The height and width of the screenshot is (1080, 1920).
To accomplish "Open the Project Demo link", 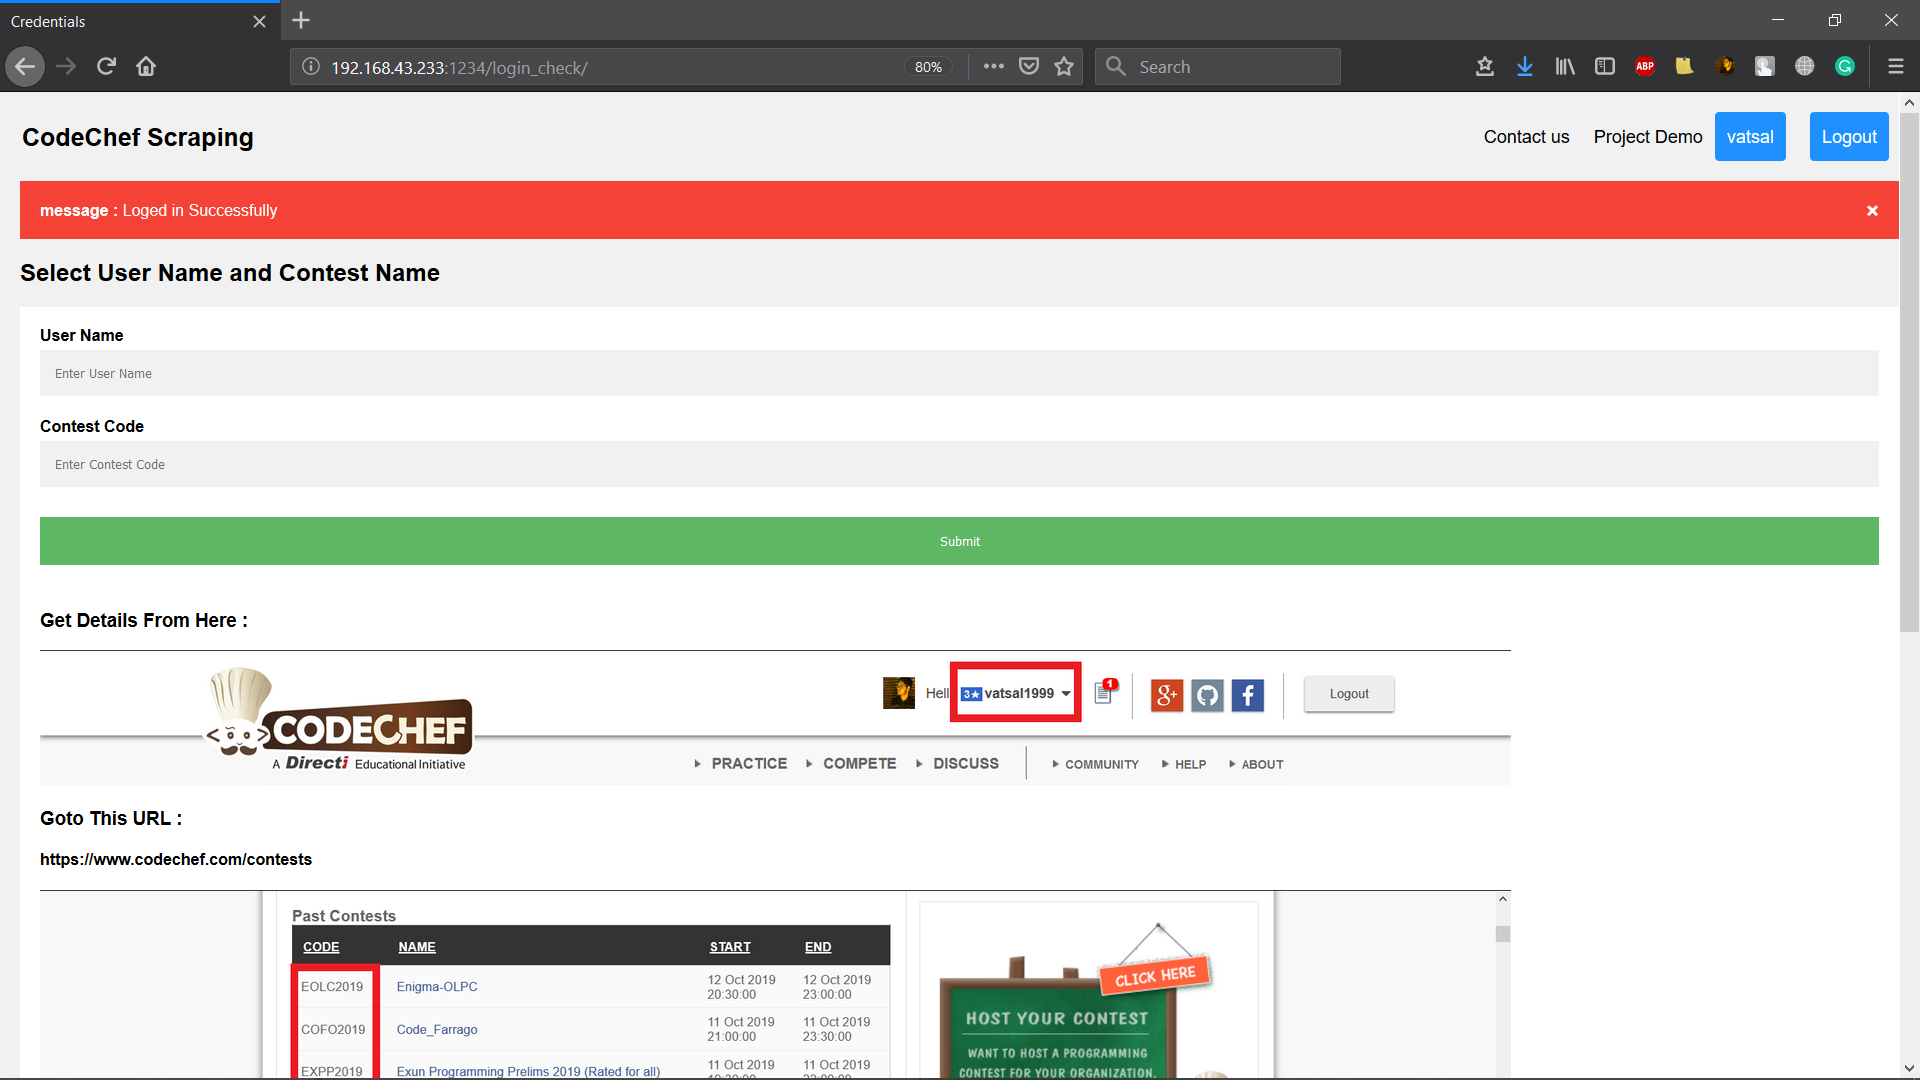I will tap(1647, 137).
